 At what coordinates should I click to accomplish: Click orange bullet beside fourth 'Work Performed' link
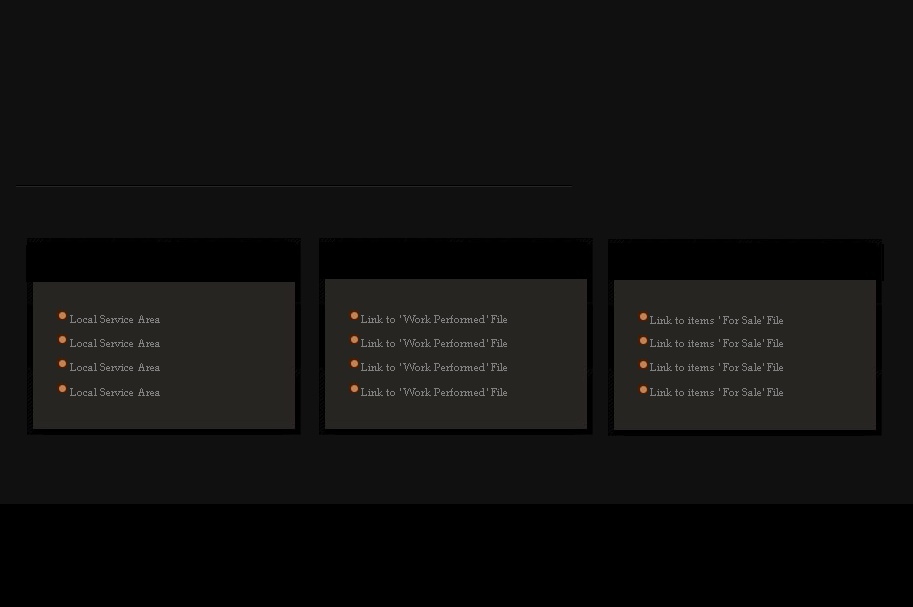click(354, 389)
